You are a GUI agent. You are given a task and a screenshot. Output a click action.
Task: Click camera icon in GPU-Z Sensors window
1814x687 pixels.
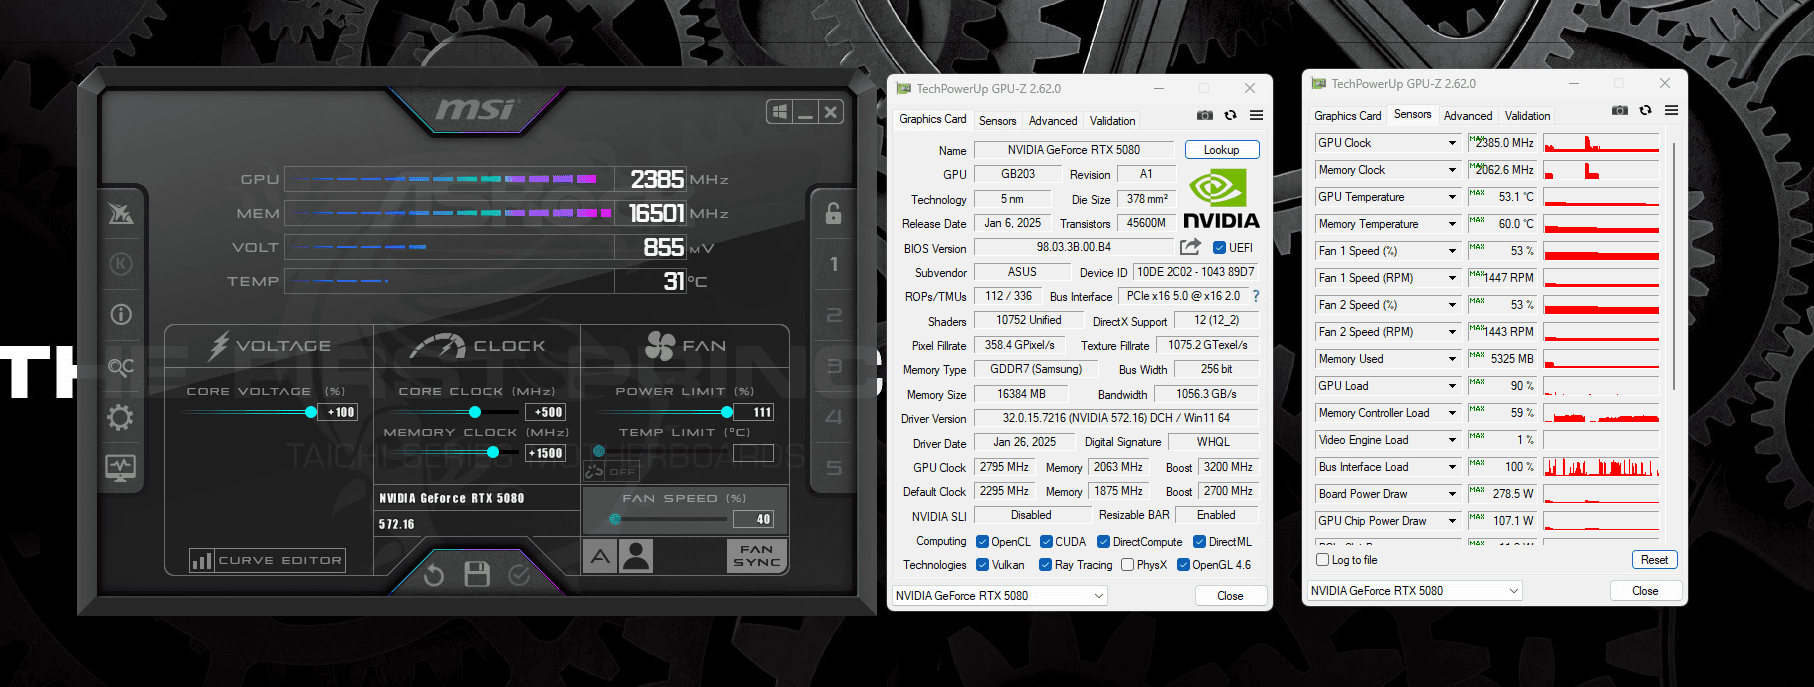1620,110
